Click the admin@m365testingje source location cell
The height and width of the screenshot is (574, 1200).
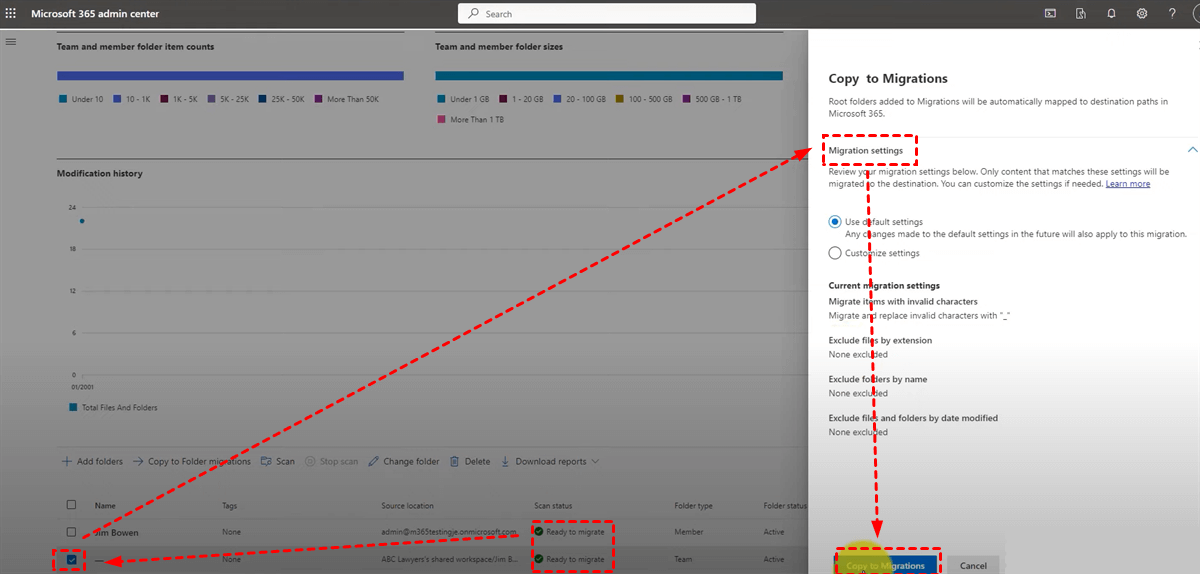(x=449, y=532)
